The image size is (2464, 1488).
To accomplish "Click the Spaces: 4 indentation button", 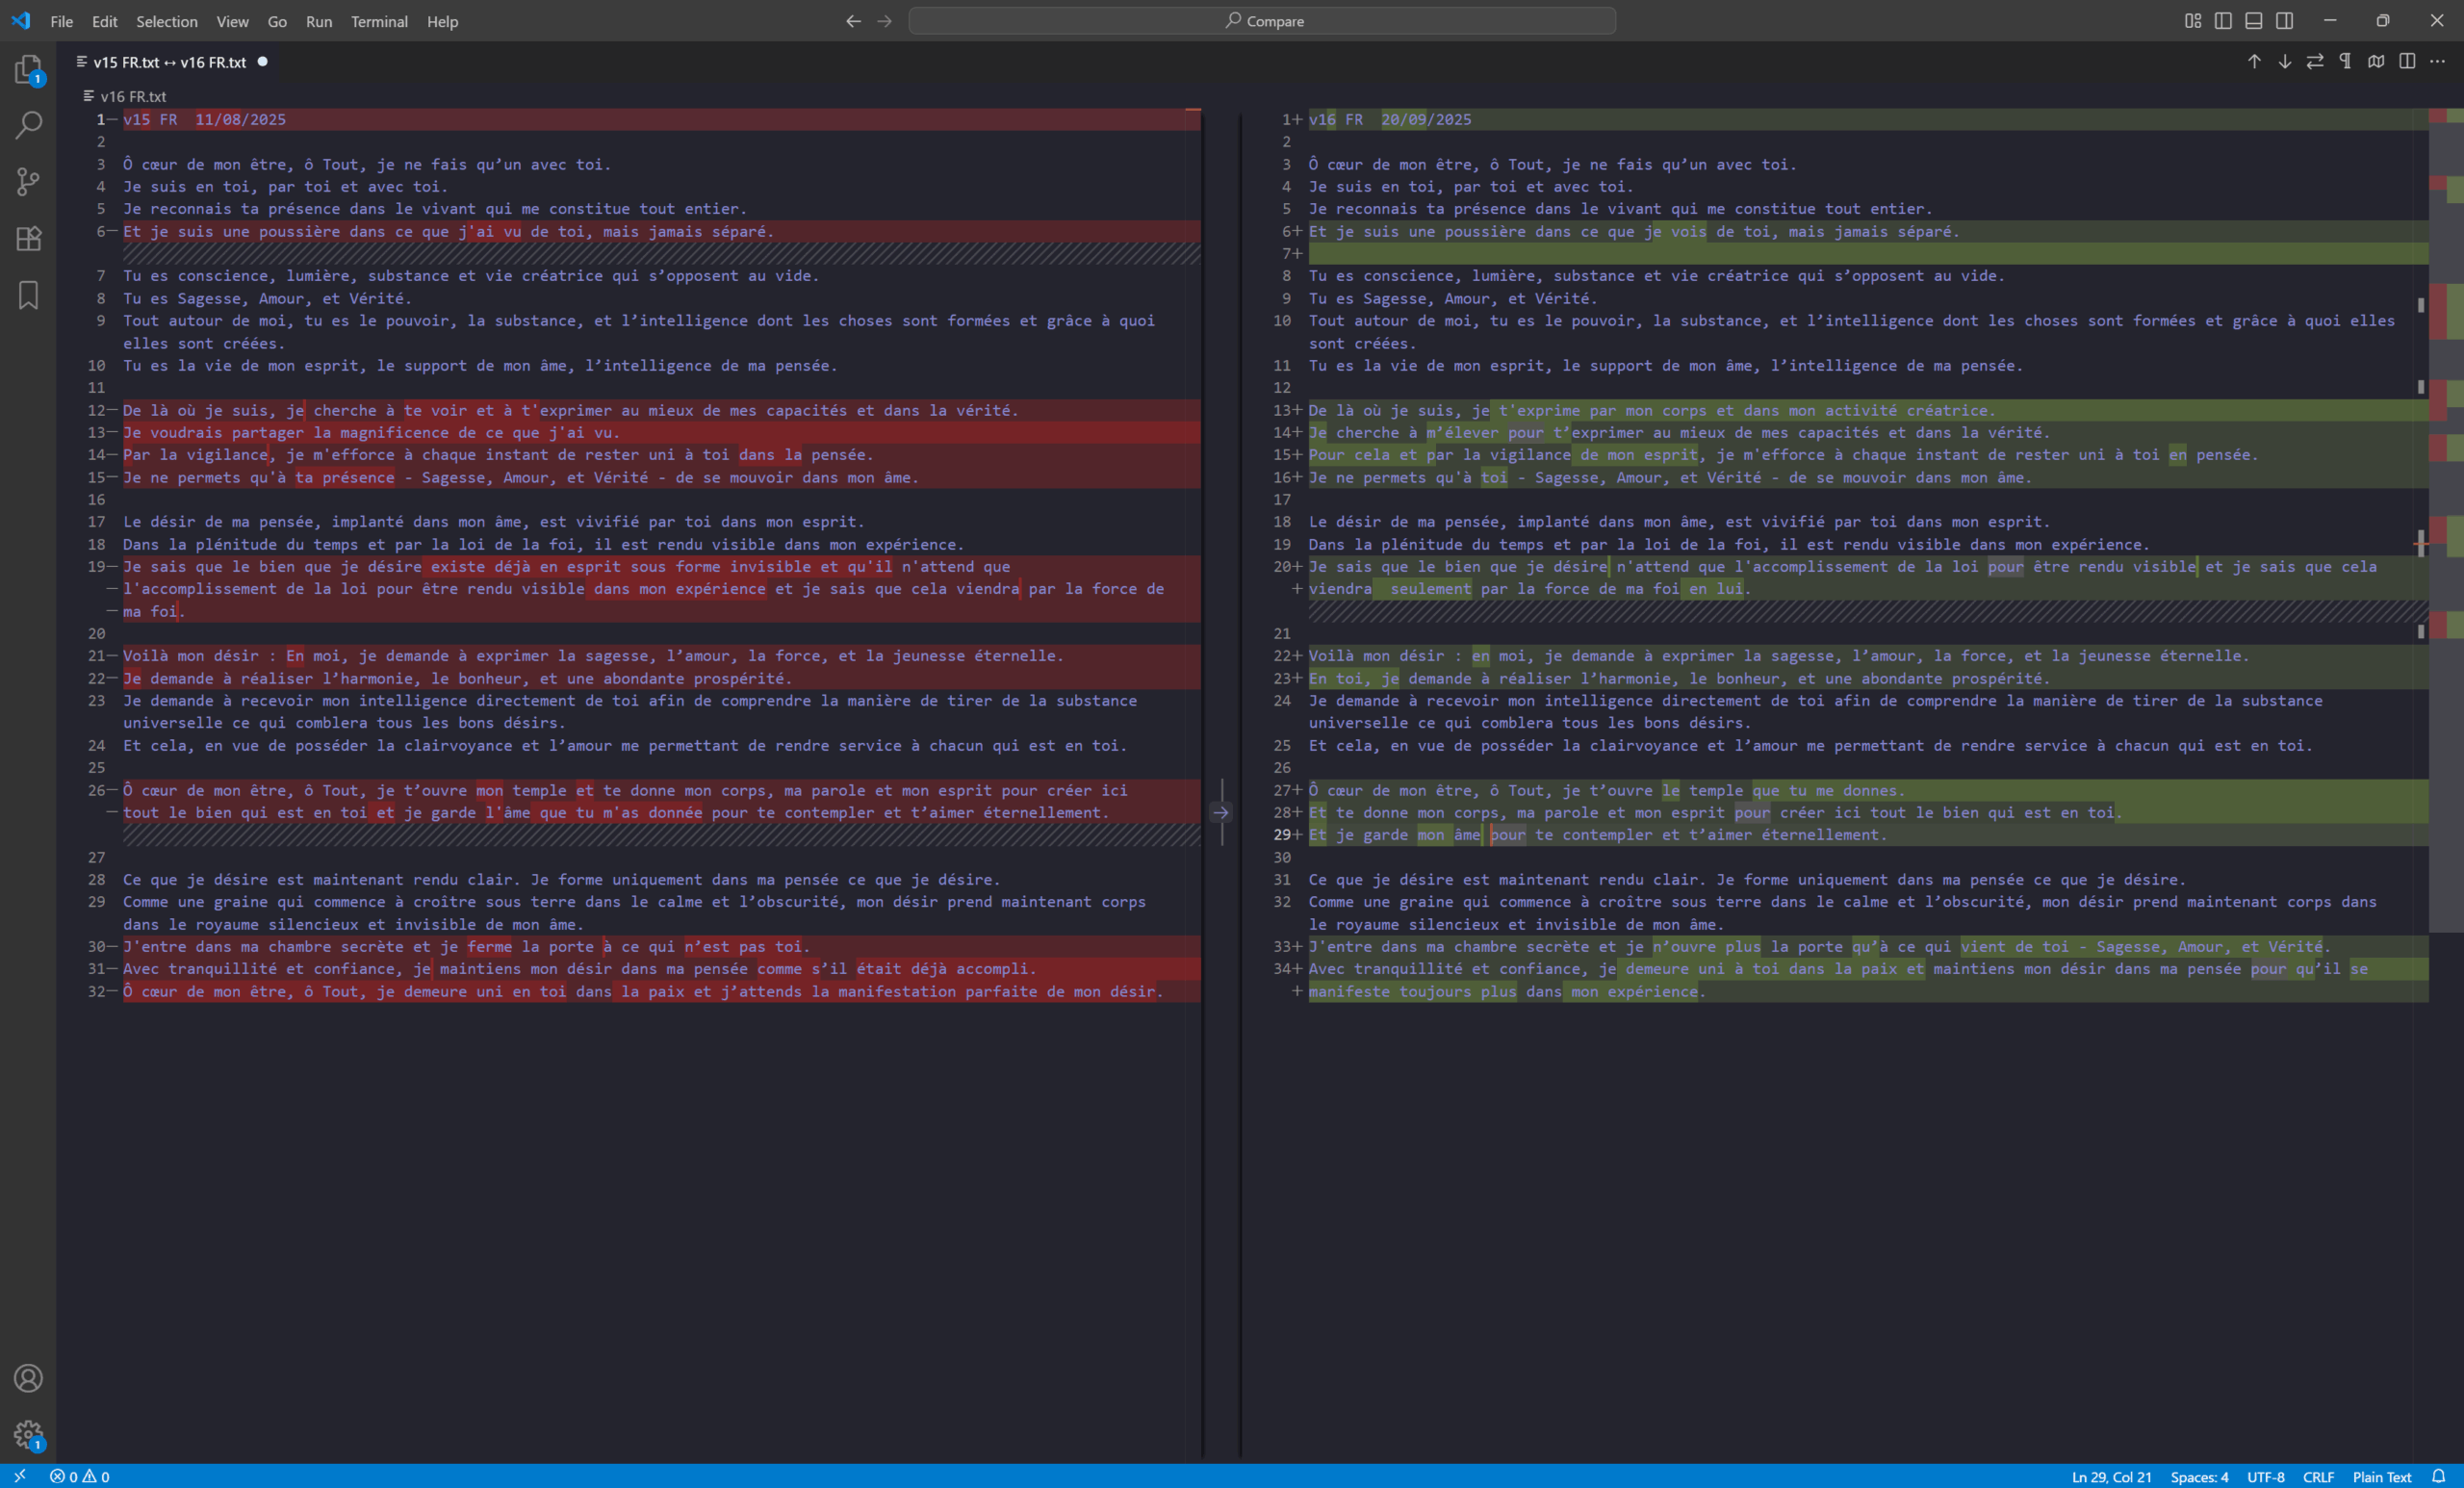I will pos(2199,1477).
